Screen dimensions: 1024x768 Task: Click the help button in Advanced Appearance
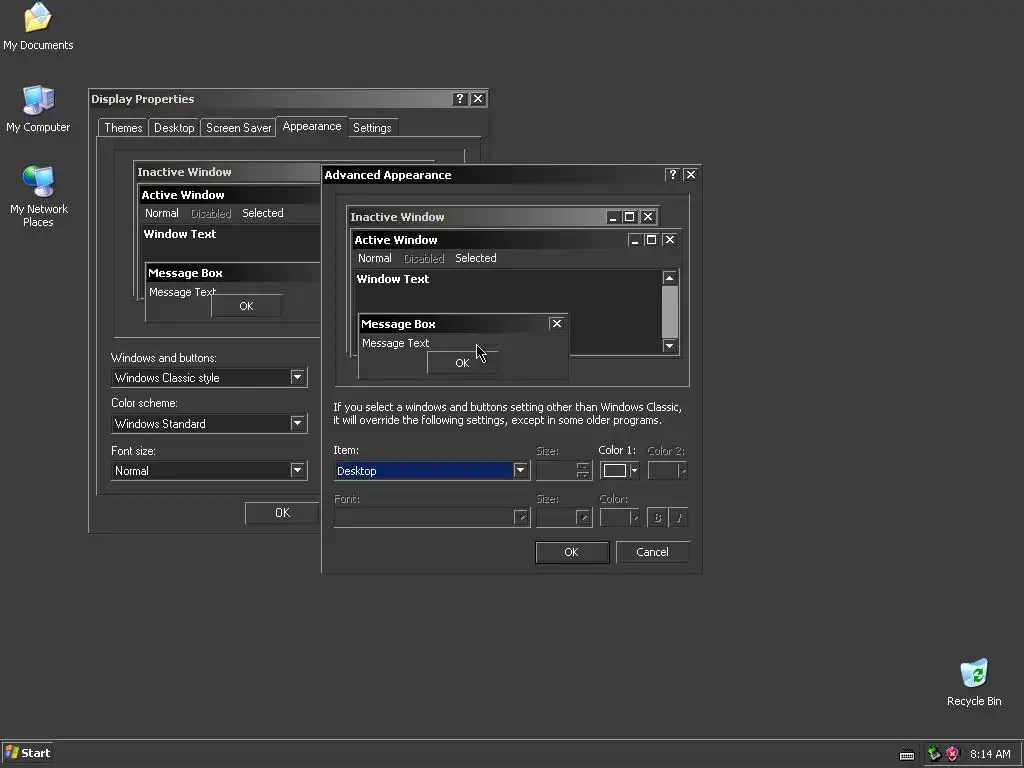673,174
